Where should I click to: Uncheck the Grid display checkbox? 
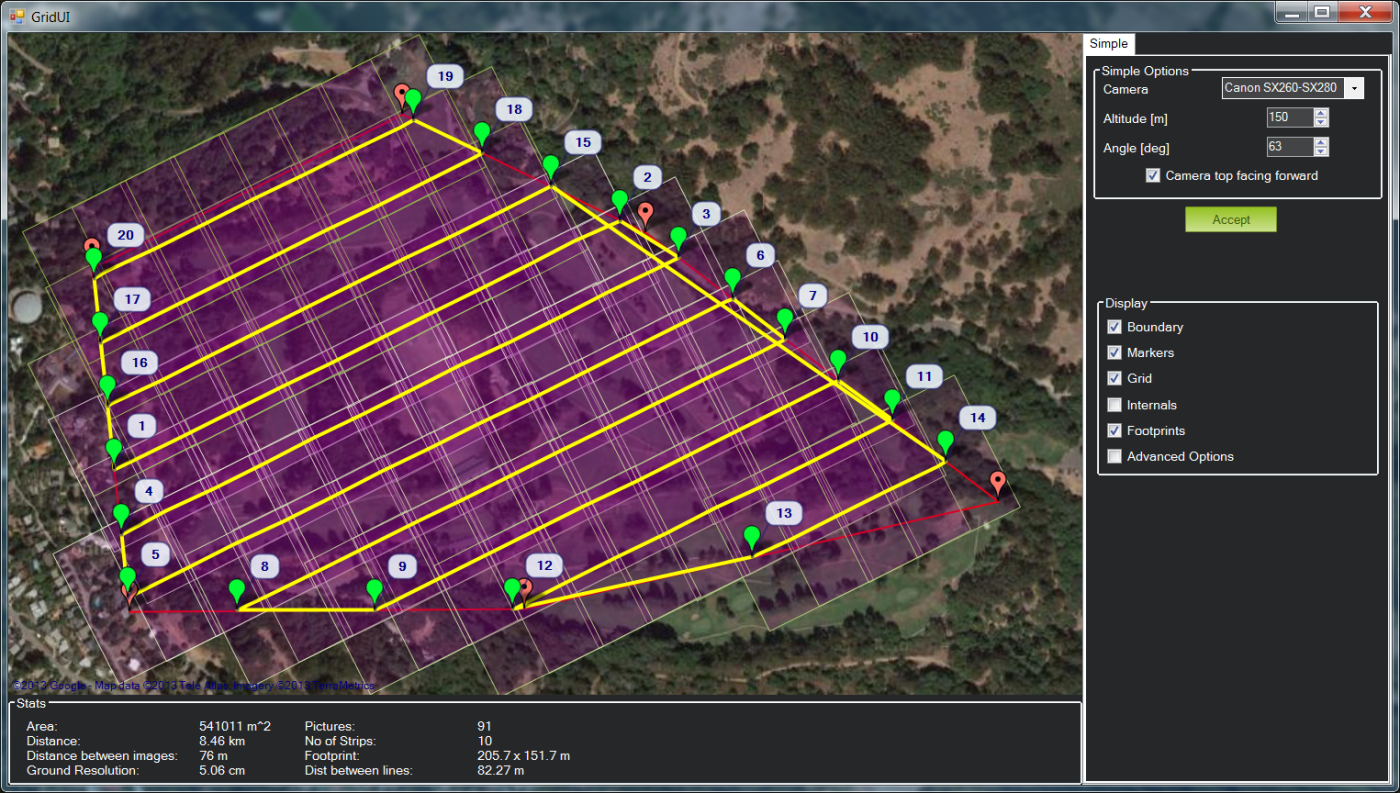coord(1114,379)
